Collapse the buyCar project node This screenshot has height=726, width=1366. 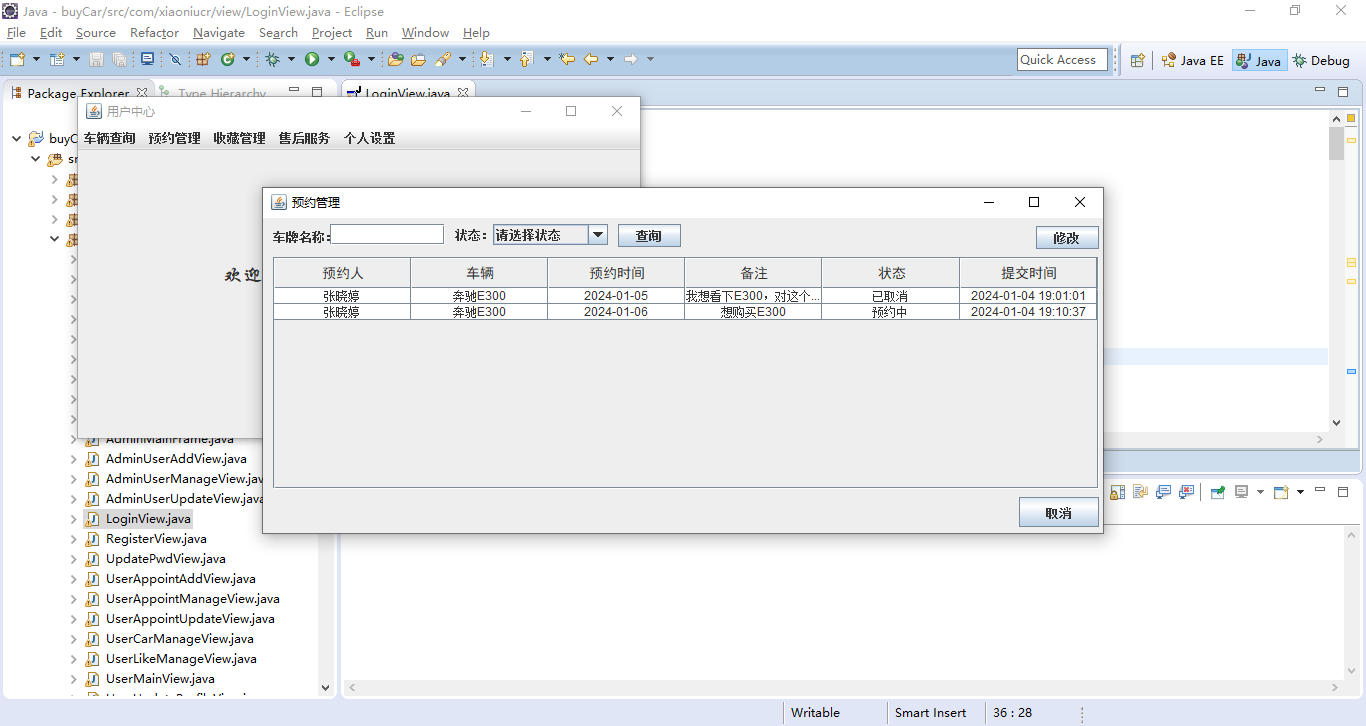[x=16, y=139]
